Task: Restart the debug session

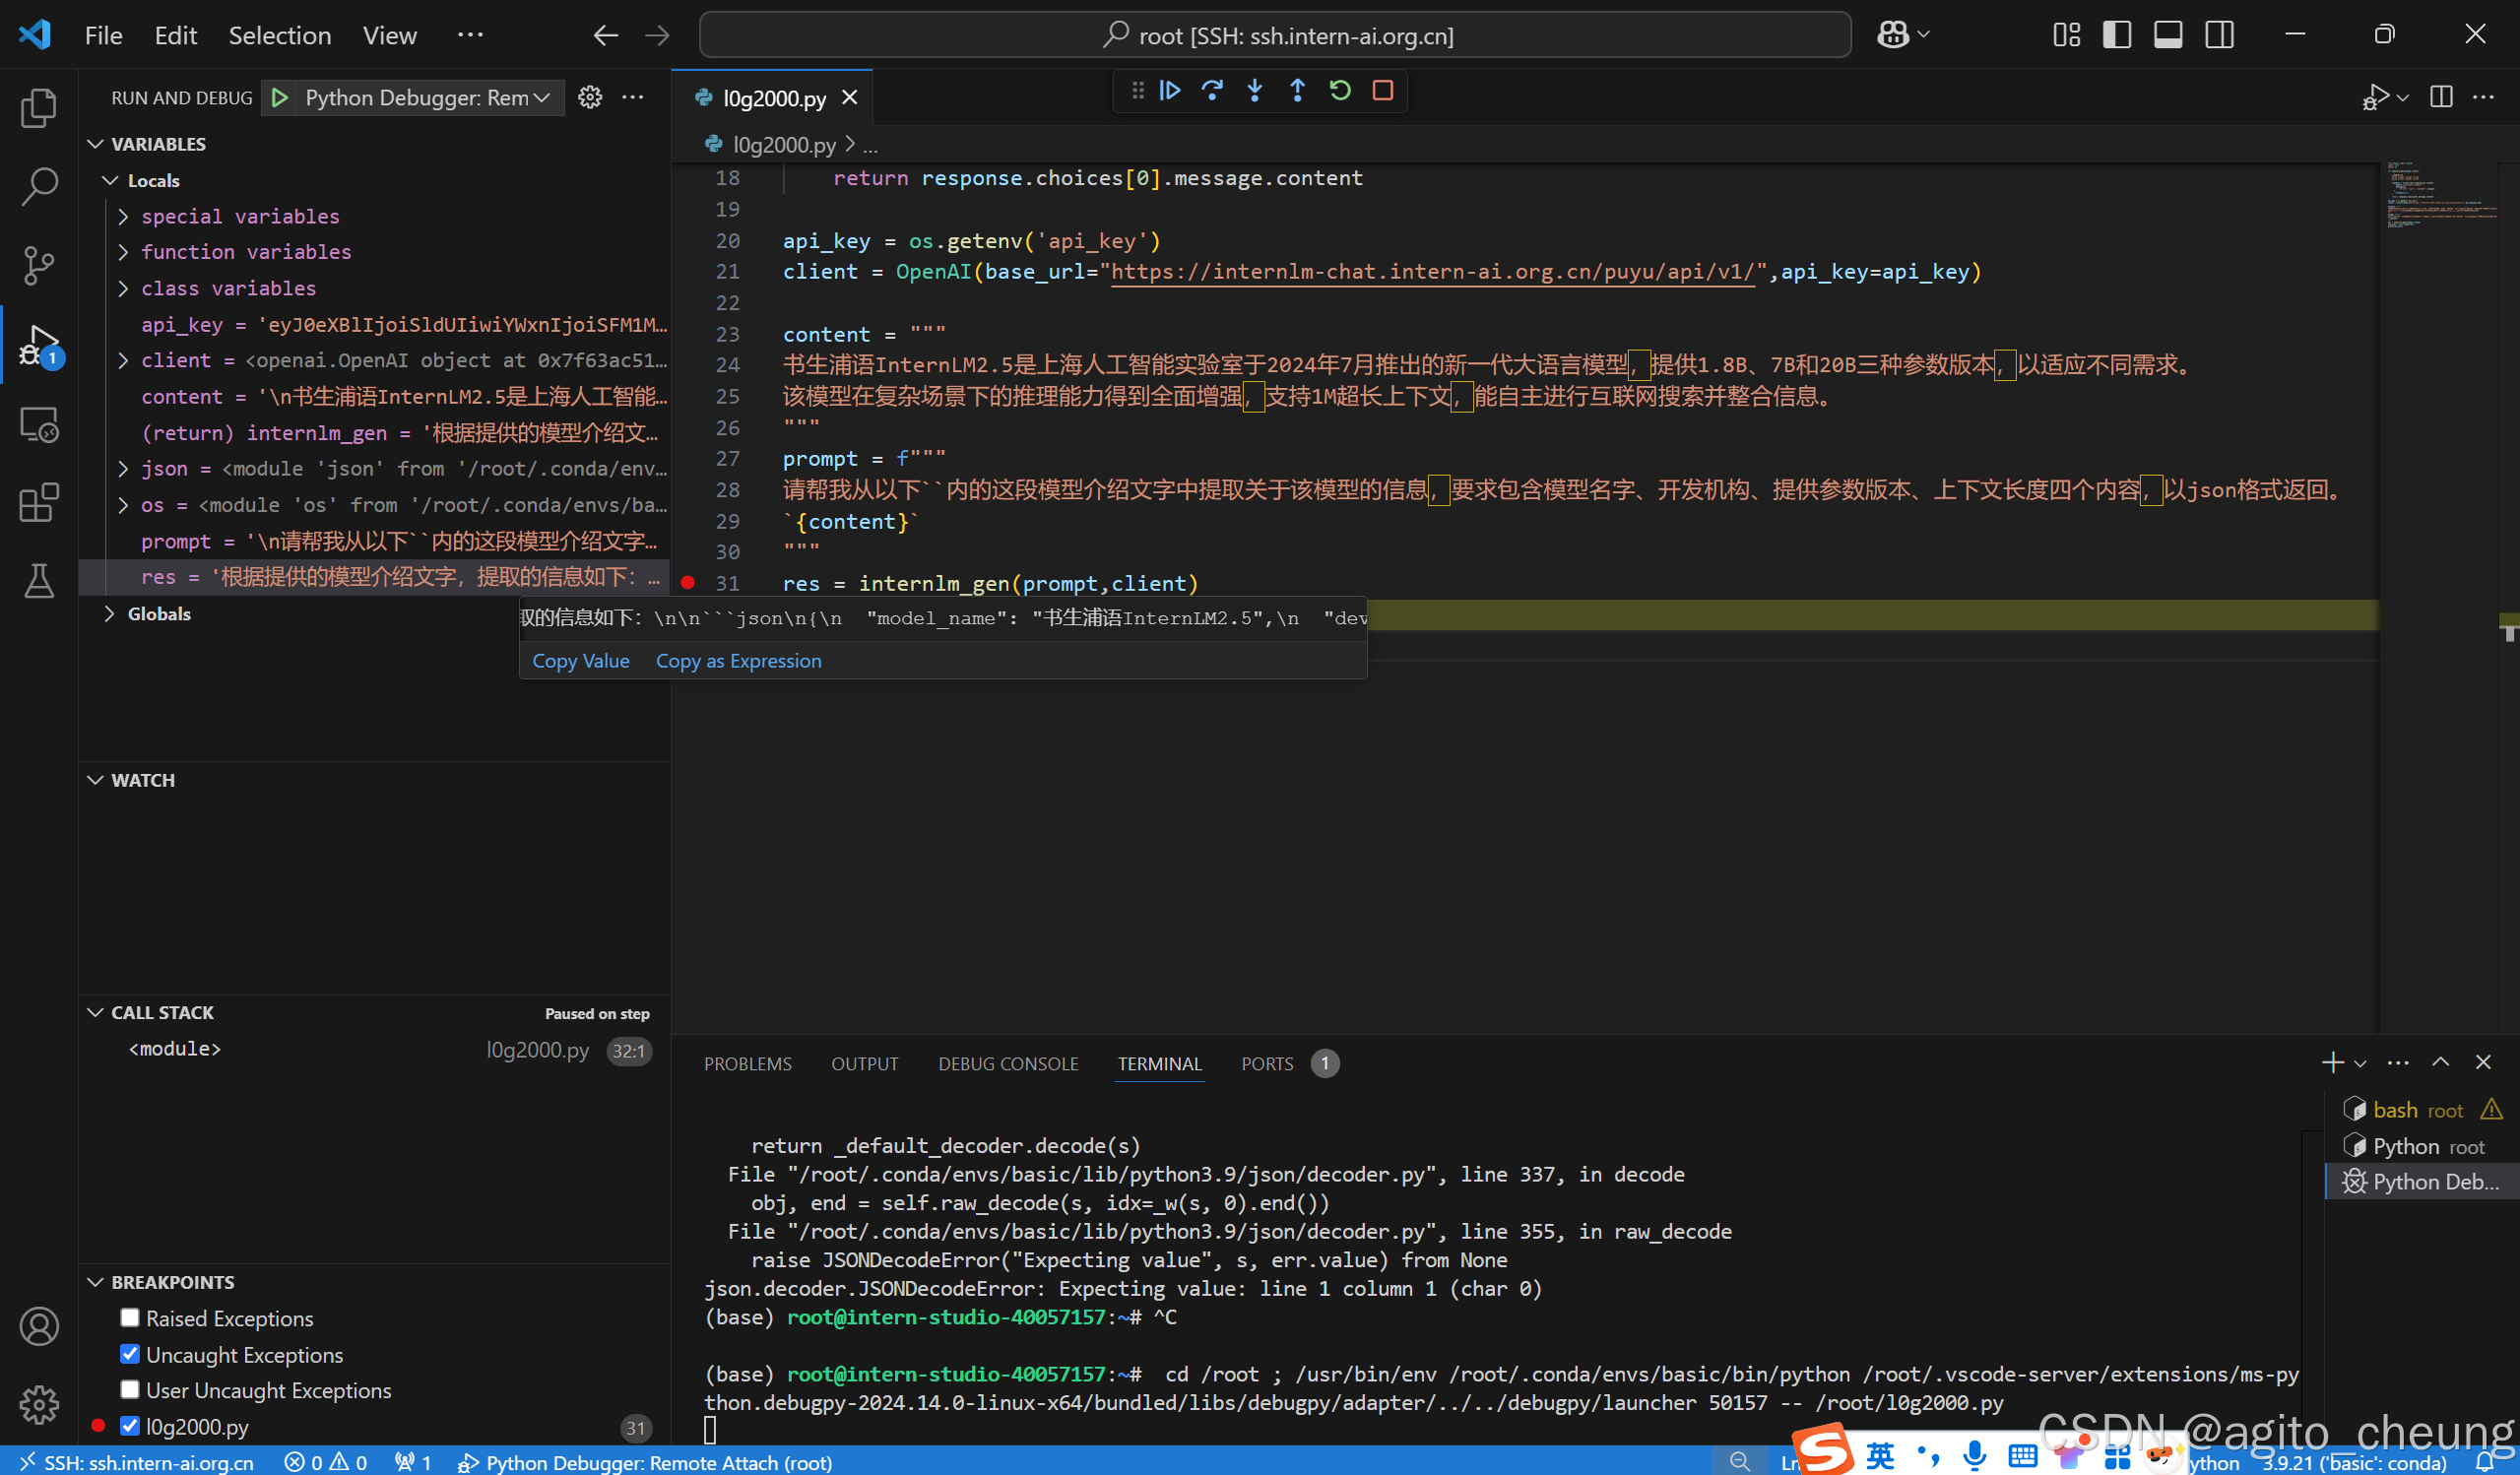Action: point(1340,91)
